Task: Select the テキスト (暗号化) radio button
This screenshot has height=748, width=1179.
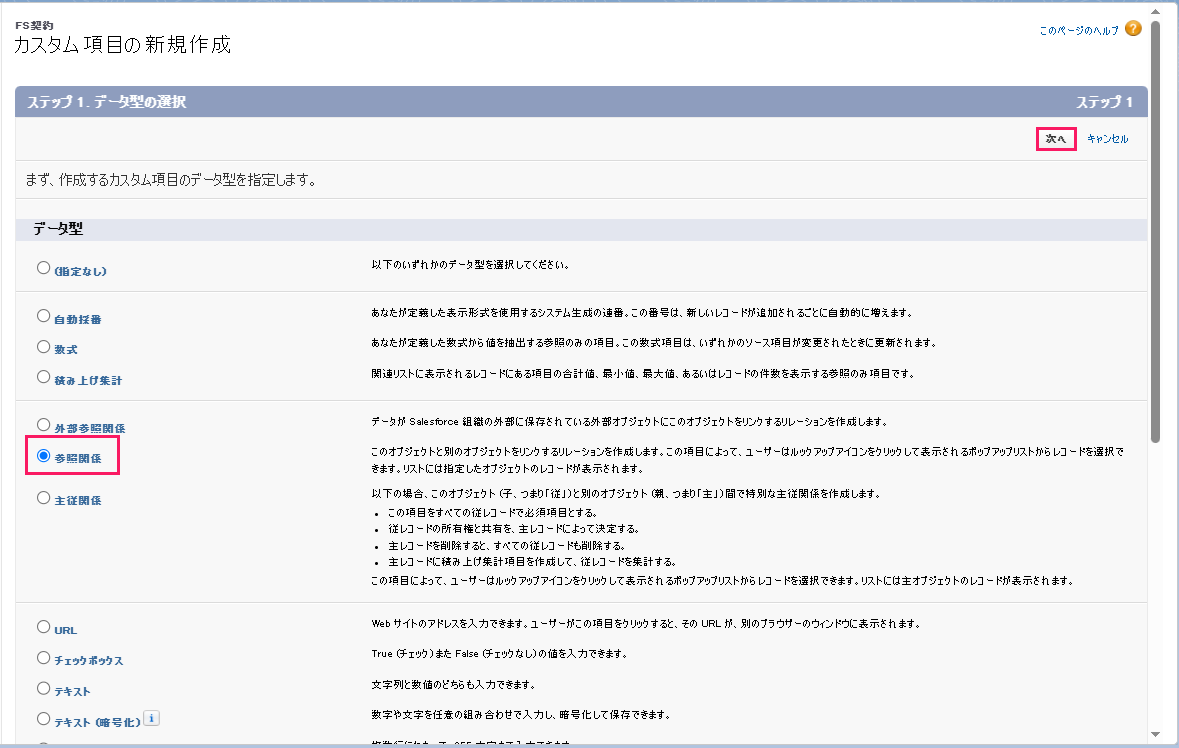Action: 44,719
